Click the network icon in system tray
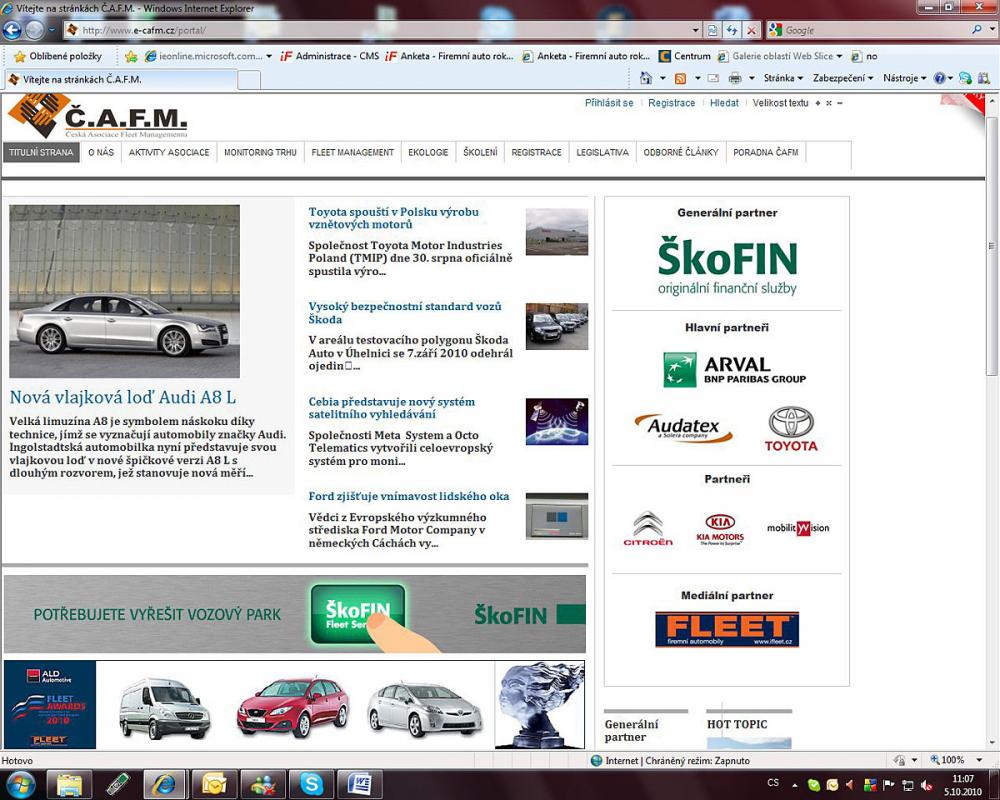Image resolution: width=1000 pixels, height=800 pixels. 908,785
